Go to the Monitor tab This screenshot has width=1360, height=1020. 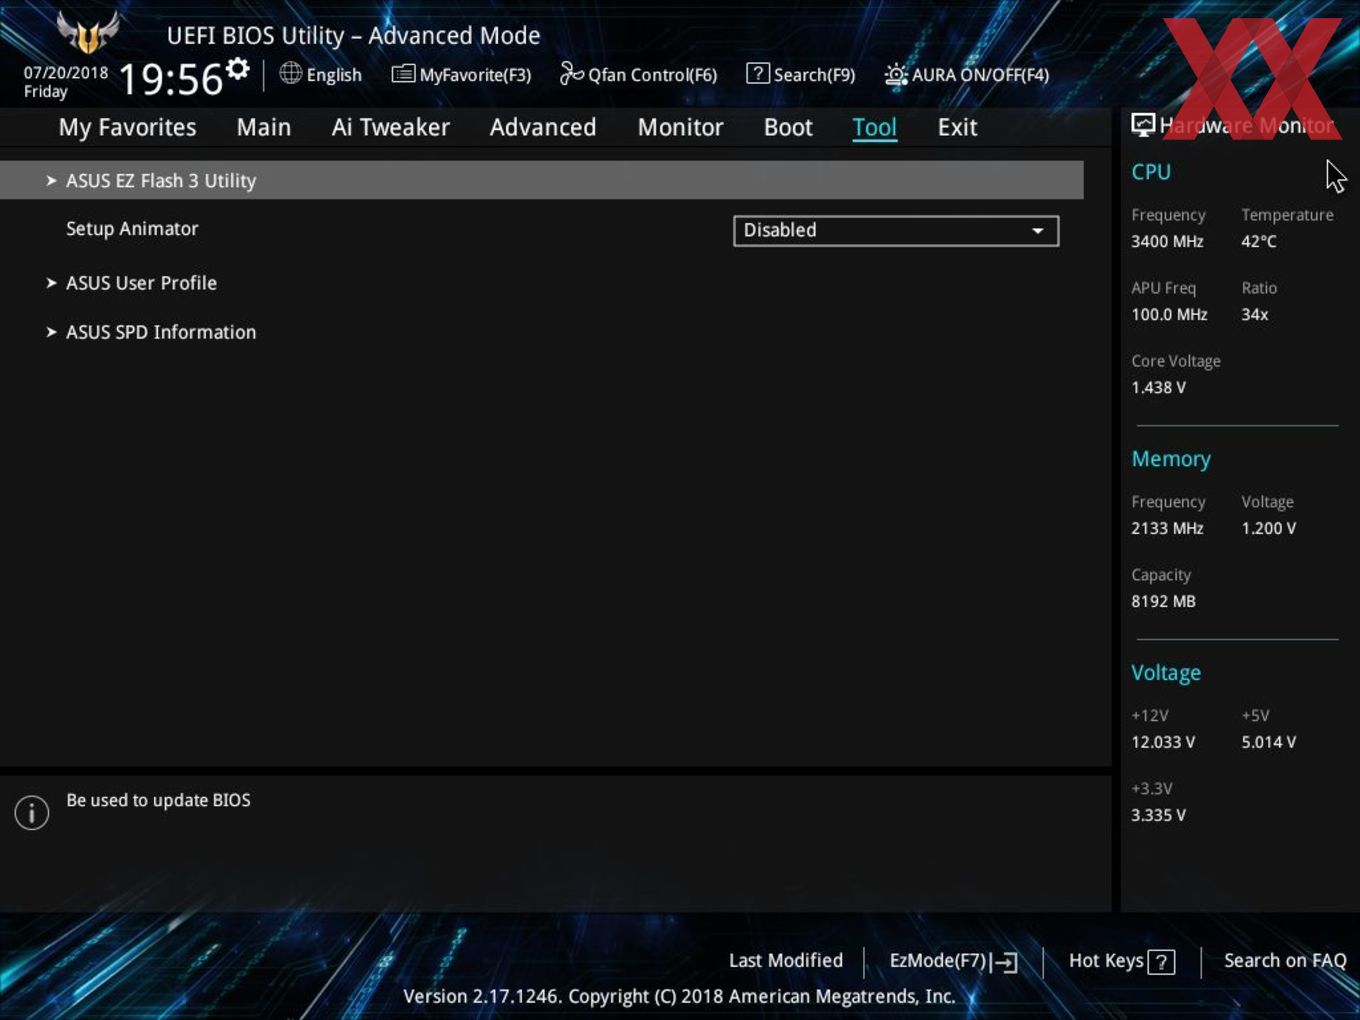point(681,128)
